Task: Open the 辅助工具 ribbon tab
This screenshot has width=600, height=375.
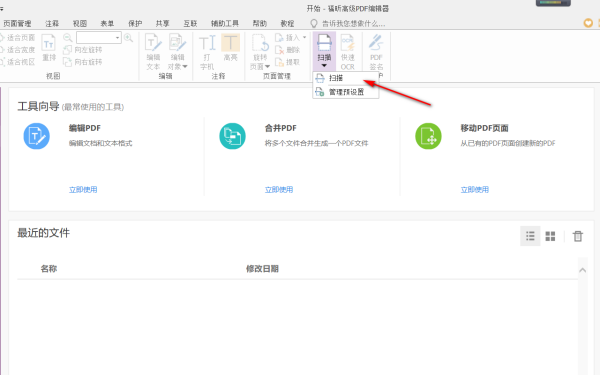Action: point(225,24)
